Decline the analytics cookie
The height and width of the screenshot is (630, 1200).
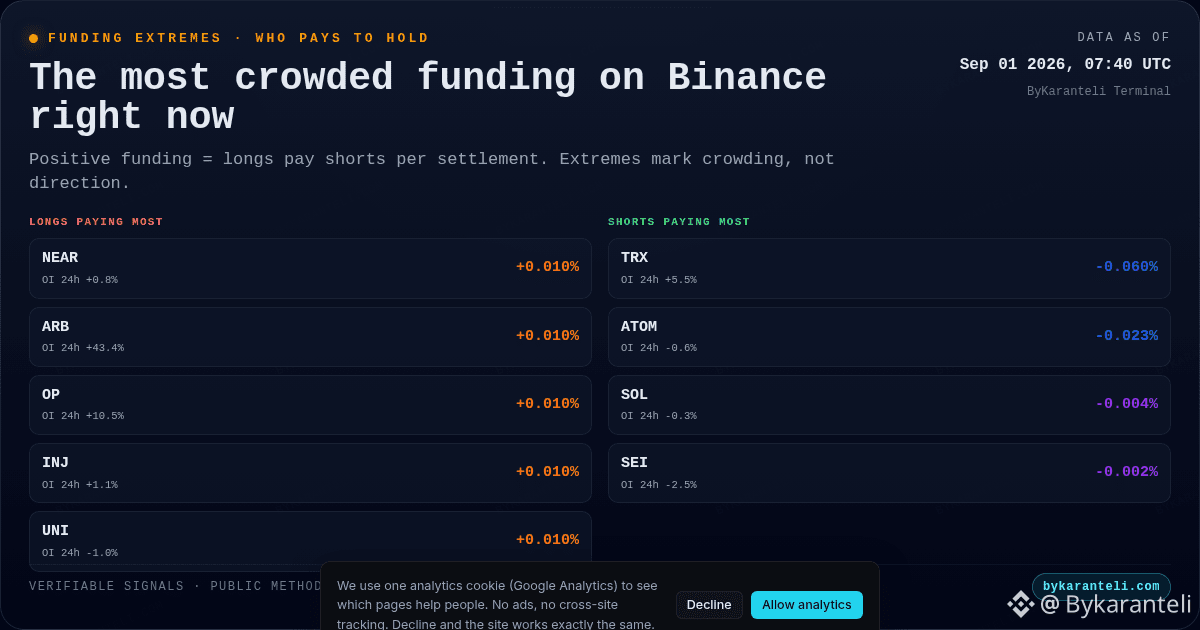pos(709,605)
